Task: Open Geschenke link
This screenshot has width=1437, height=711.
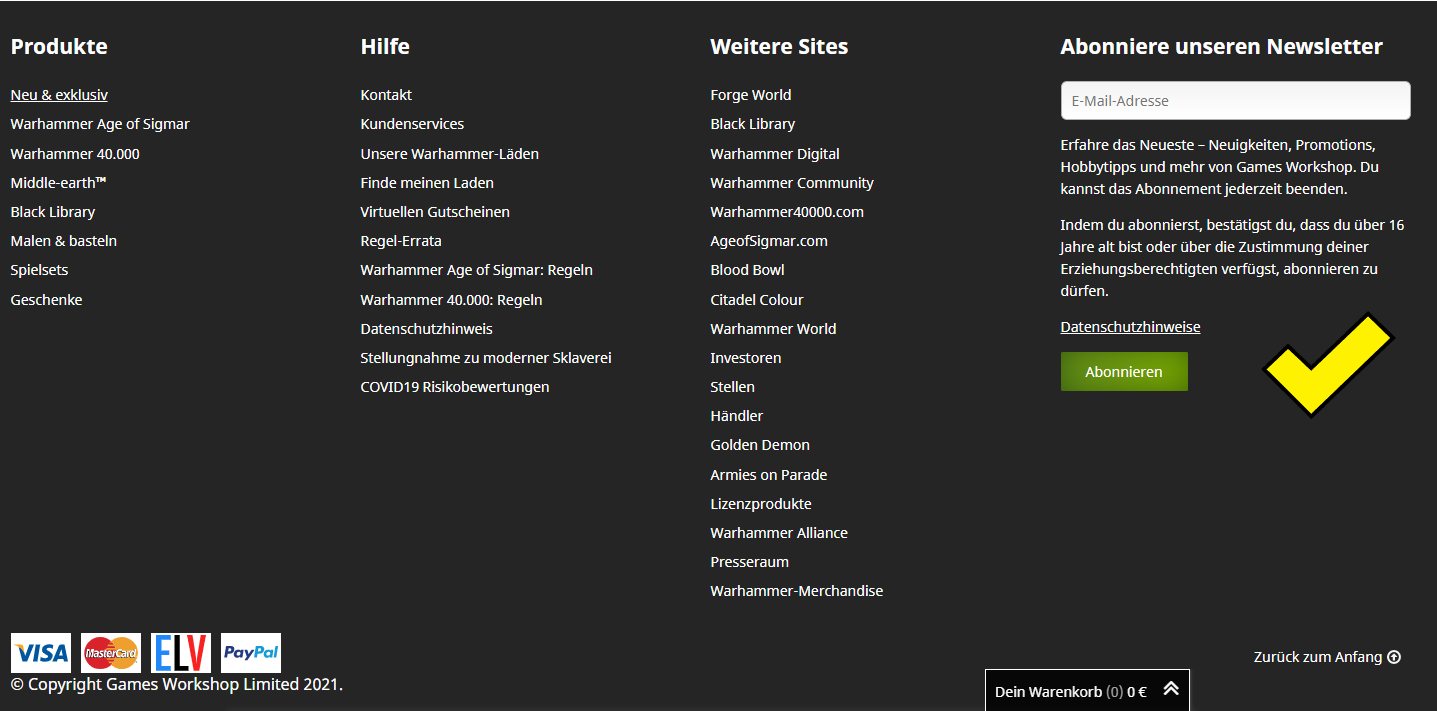Action: pos(47,300)
